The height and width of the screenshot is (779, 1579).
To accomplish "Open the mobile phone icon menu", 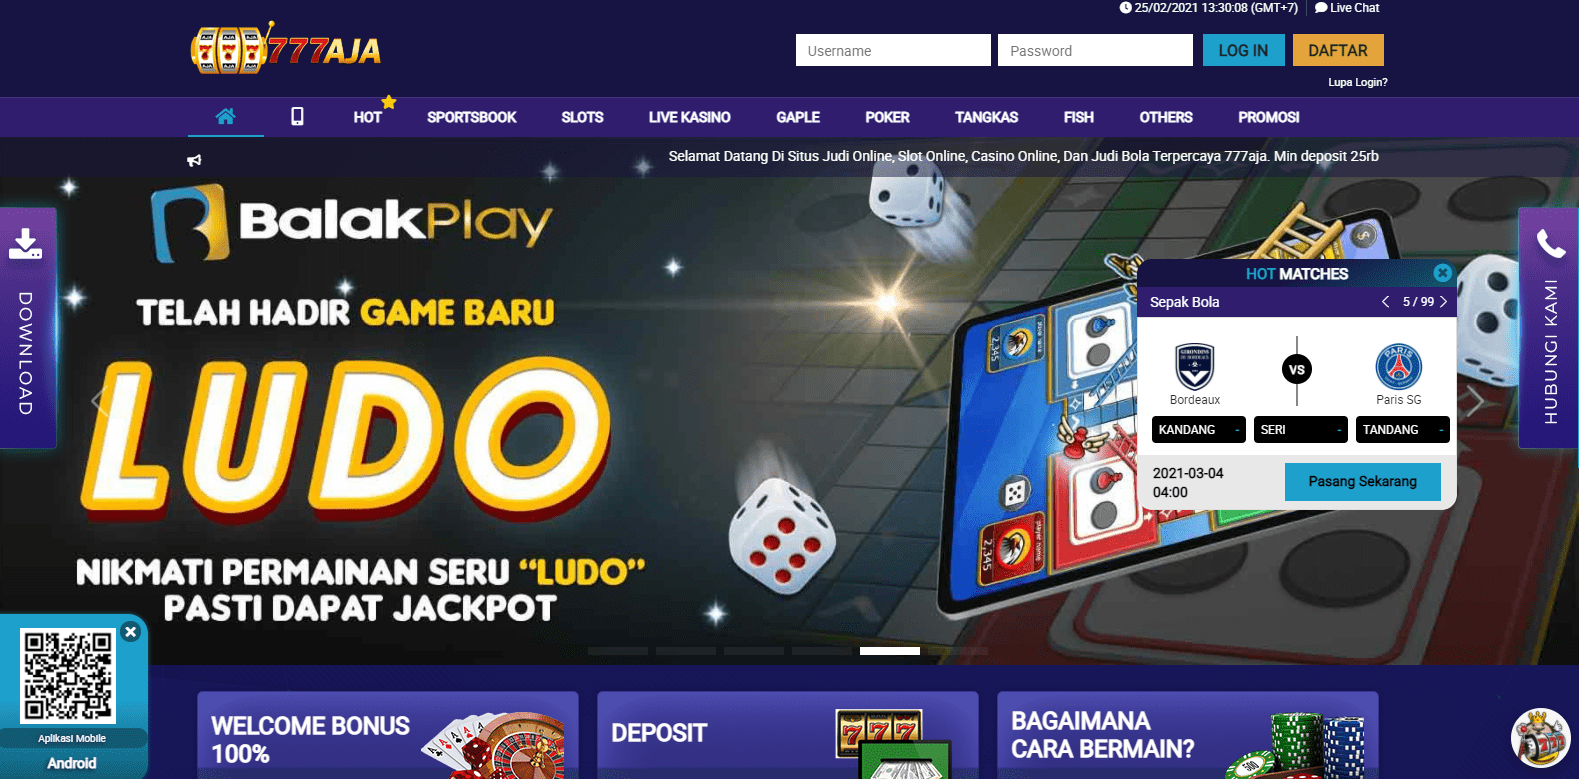I will coord(297,116).
